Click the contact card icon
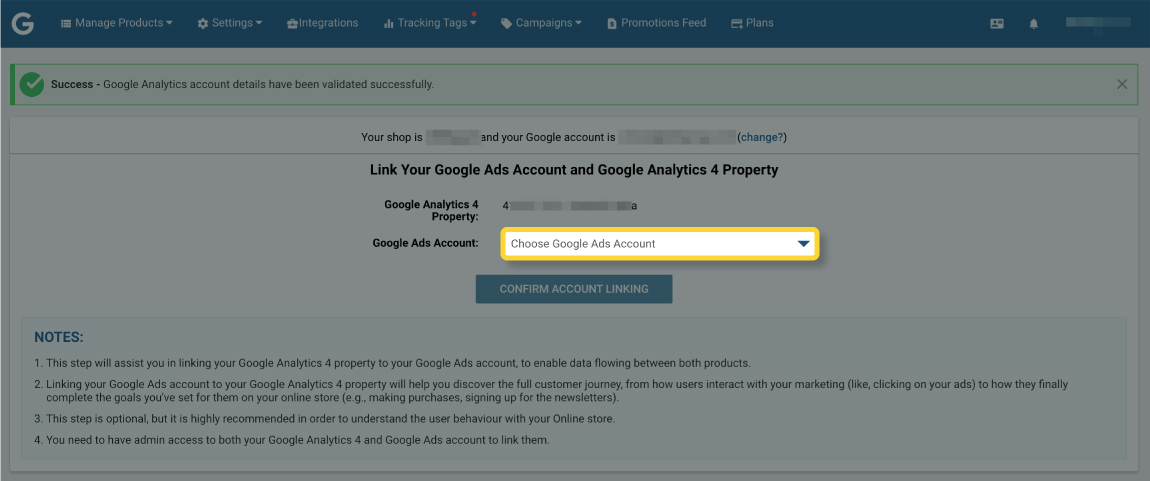 click(x=997, y=23)
